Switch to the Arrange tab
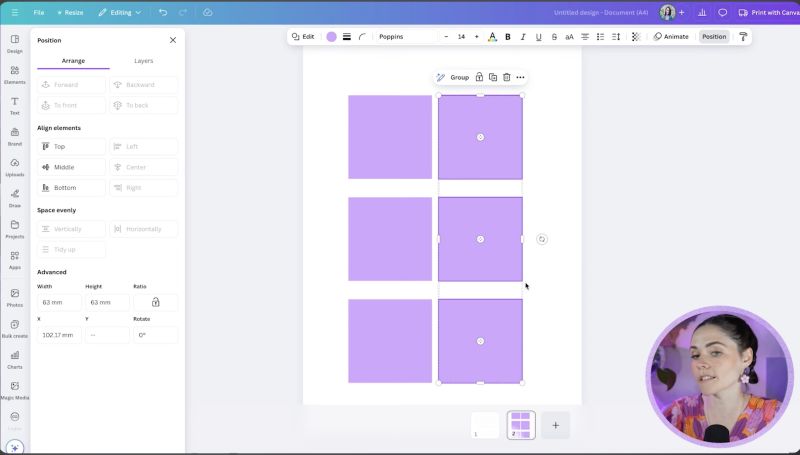Viewport: 800px width, 455px height. click(x=73, y=61)
